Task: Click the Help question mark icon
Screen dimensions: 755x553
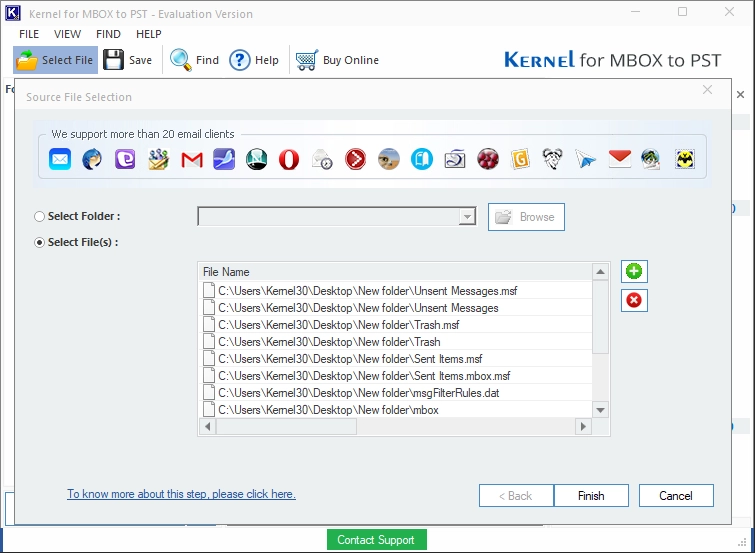Action: point(239,60)
